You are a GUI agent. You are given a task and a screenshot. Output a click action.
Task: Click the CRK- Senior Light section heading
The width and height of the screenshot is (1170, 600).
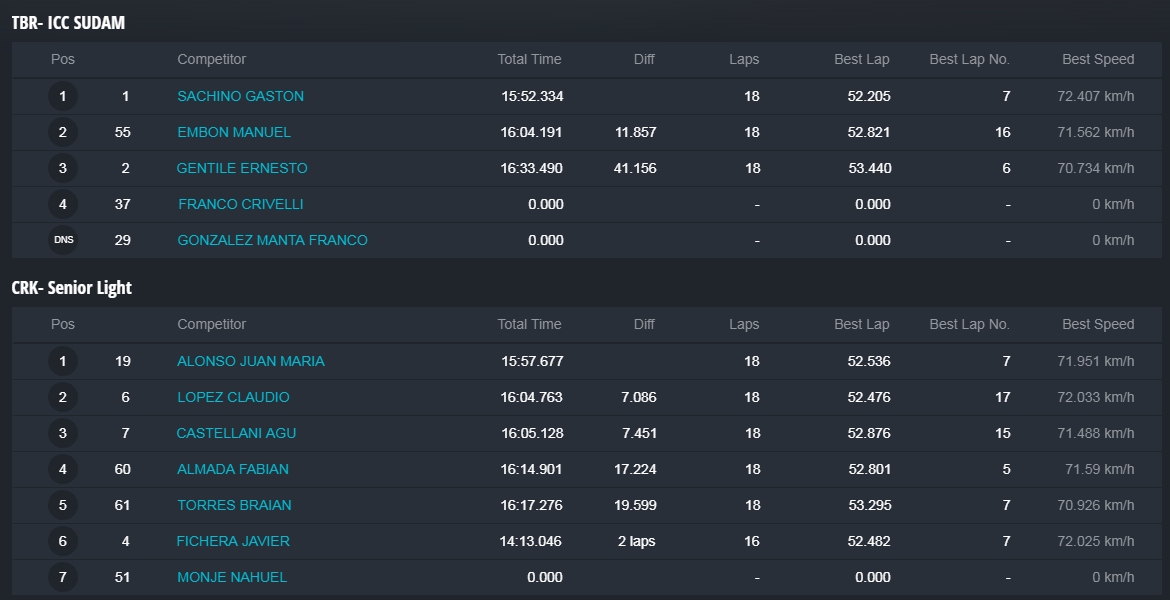tap(72, 288)
